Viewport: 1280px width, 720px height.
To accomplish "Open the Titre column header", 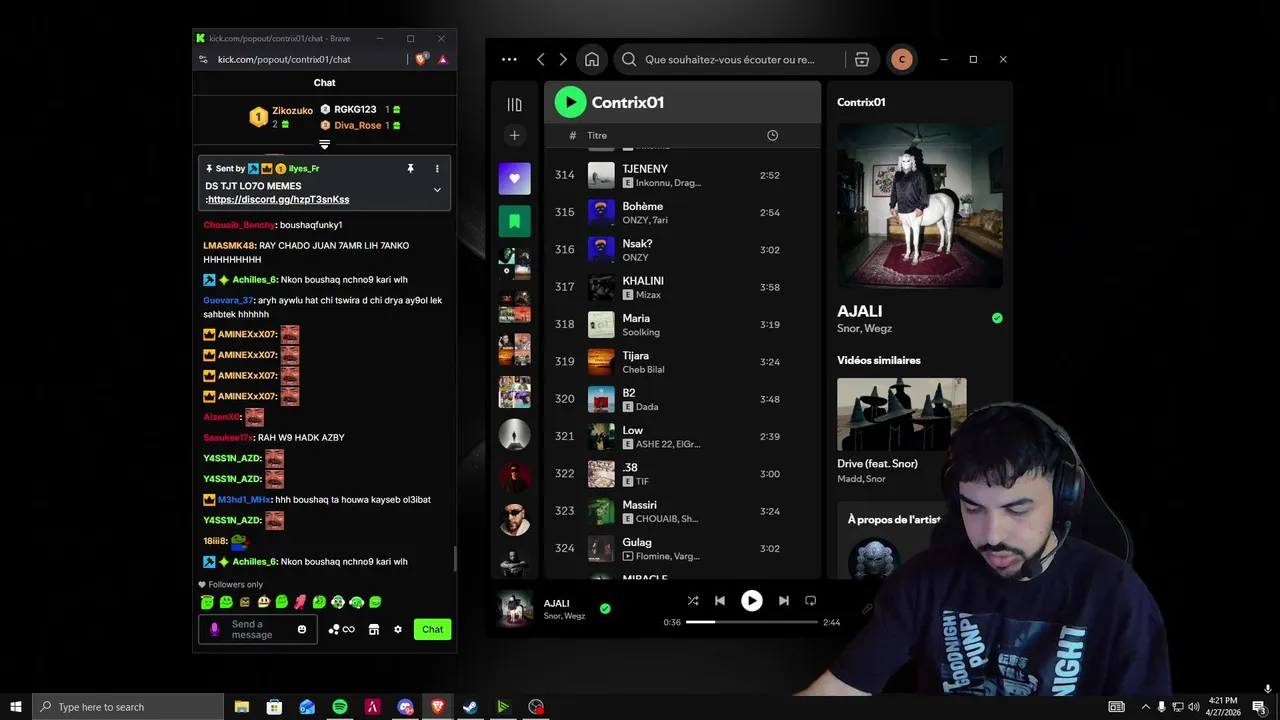I will 597,135.
